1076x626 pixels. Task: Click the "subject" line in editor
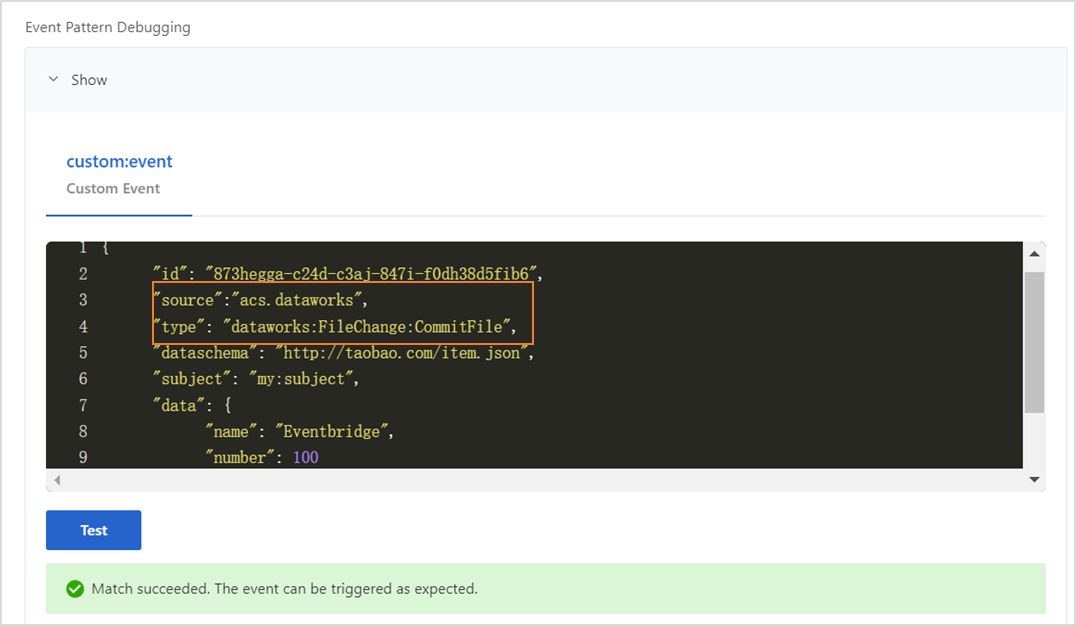click(254, 379)
